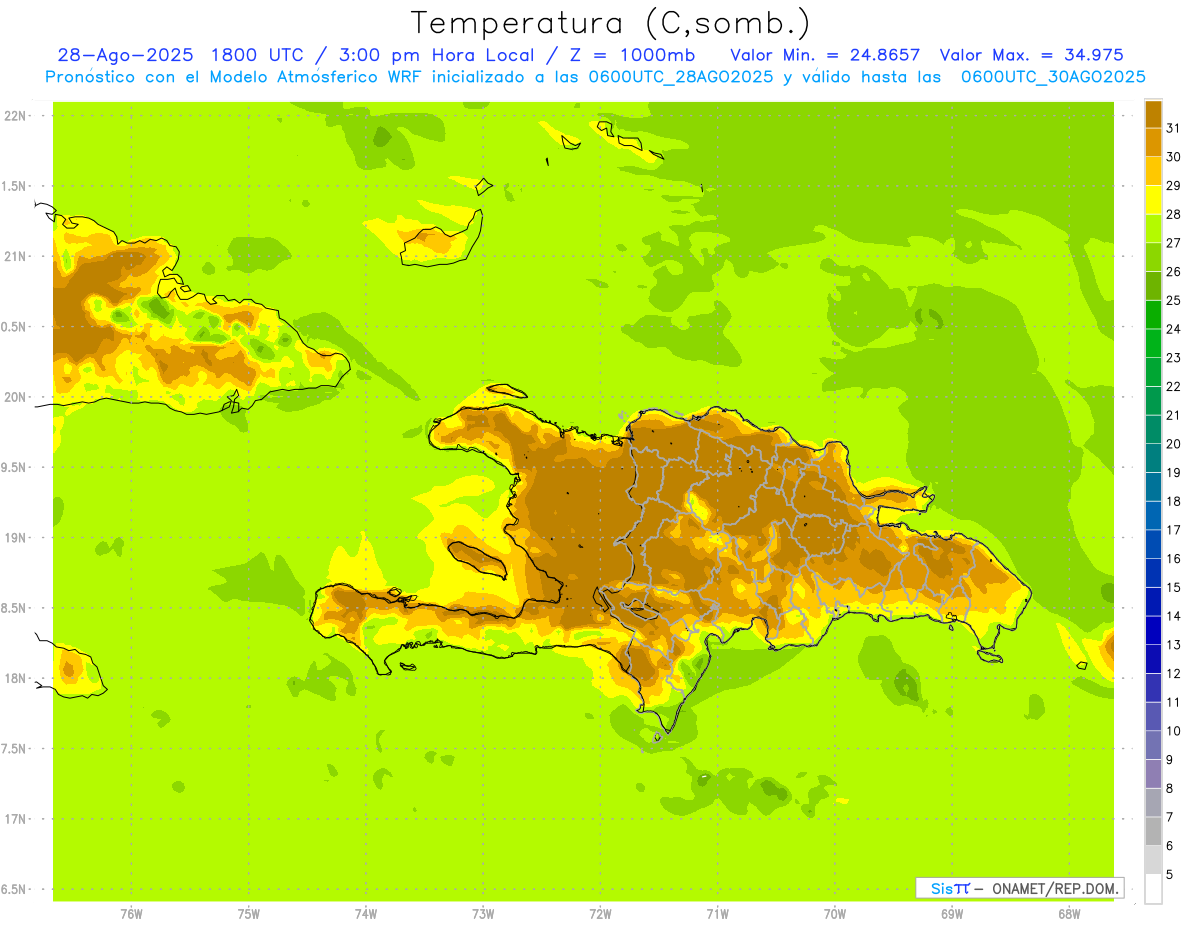This screenshot has height=927, width=1200.
Task: Click the "1.5N" latitude label
Action: point(14,186)
